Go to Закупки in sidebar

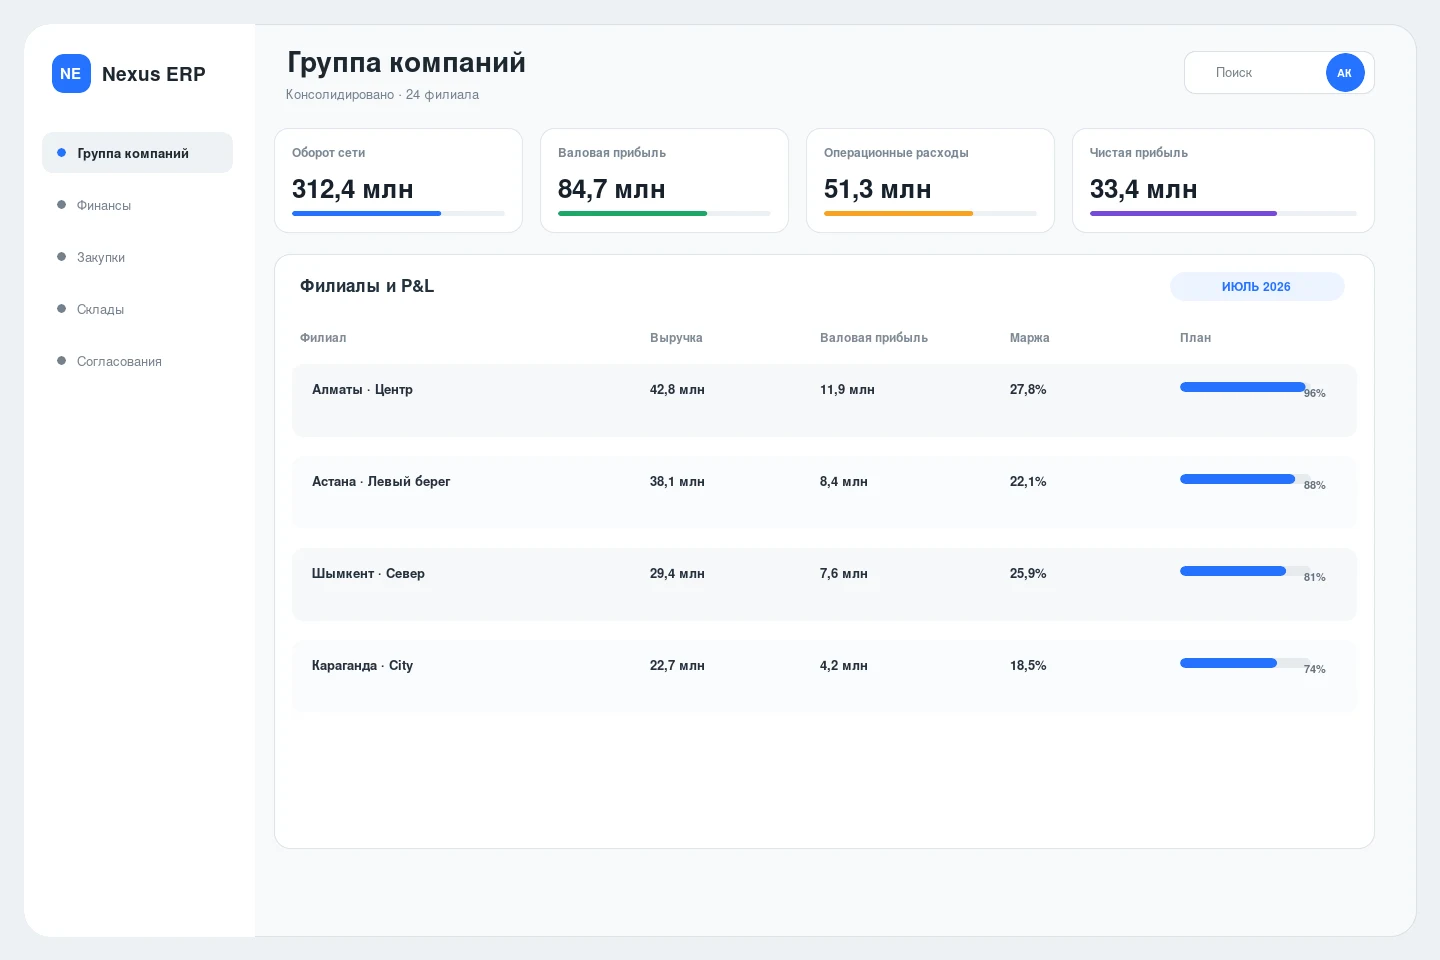pos(137,257)
